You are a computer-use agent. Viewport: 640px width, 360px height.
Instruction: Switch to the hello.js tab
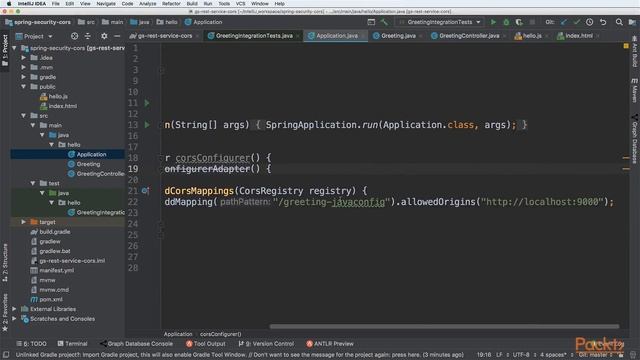(531, 36)
